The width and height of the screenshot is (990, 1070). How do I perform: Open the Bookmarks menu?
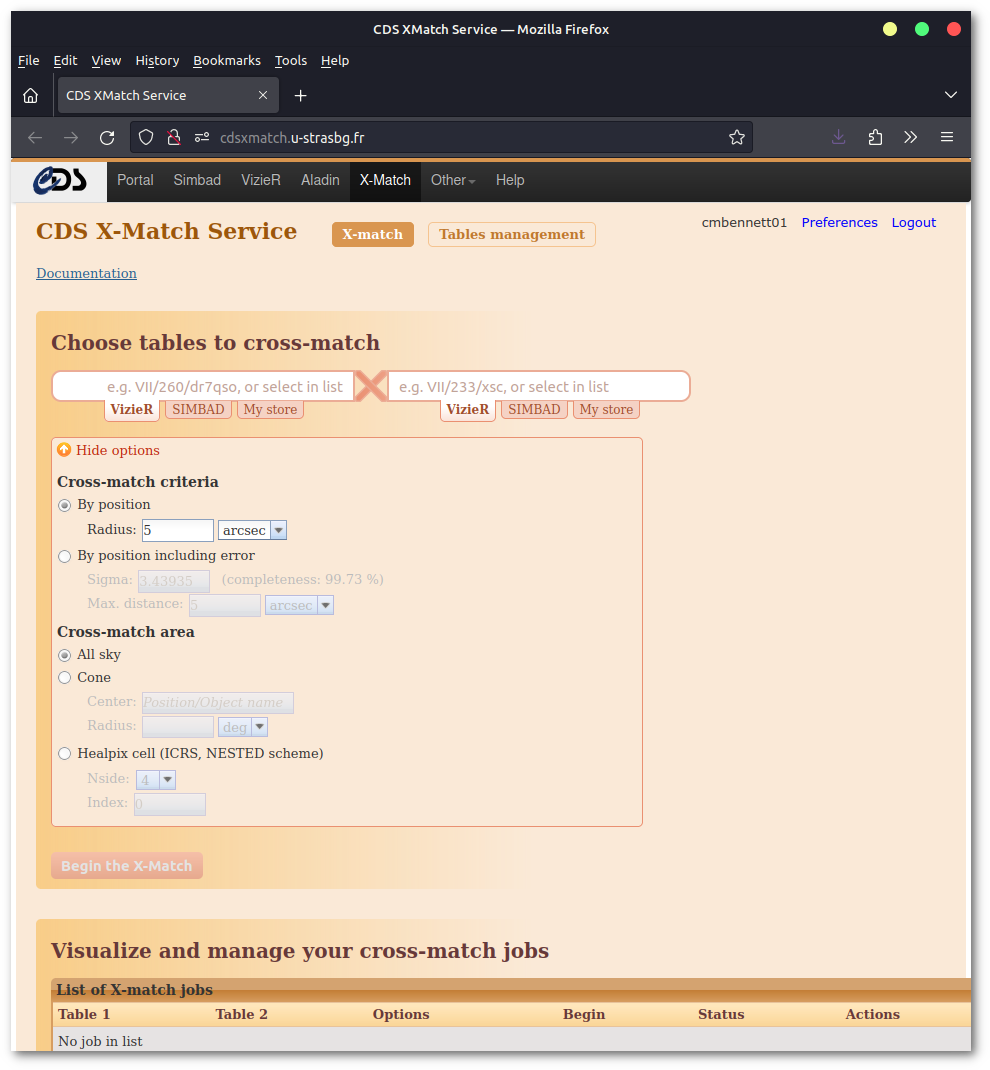pyautogui.click(x=227, y=61)
